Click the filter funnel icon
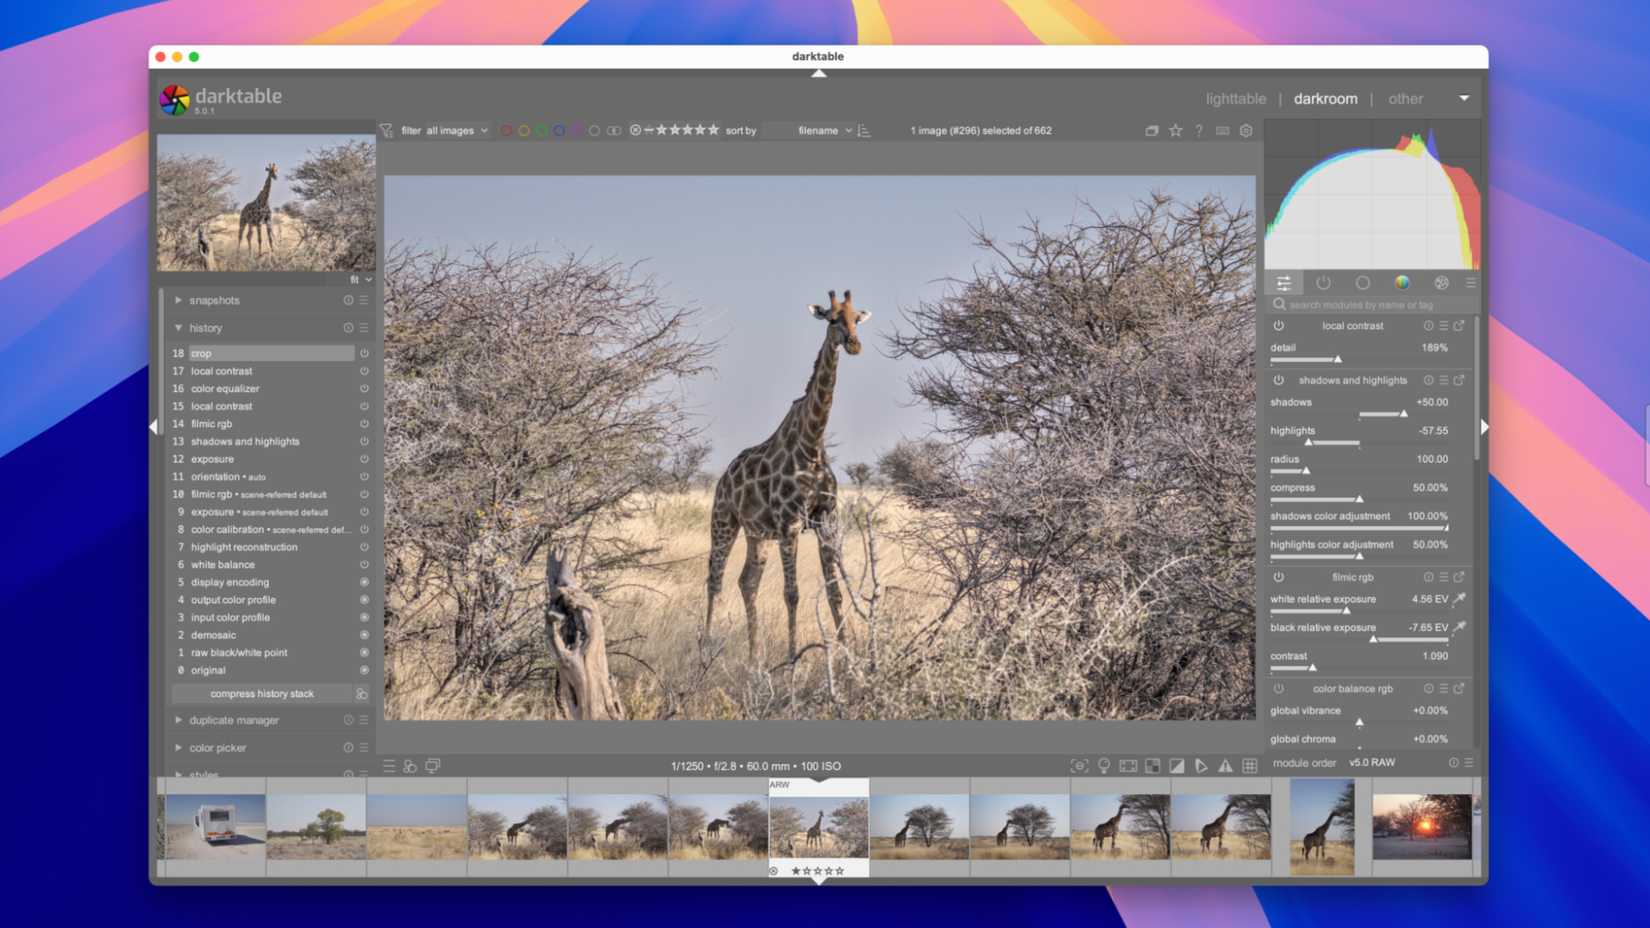The height and width of the screenshot is (928, 1650). pos(386,130)
